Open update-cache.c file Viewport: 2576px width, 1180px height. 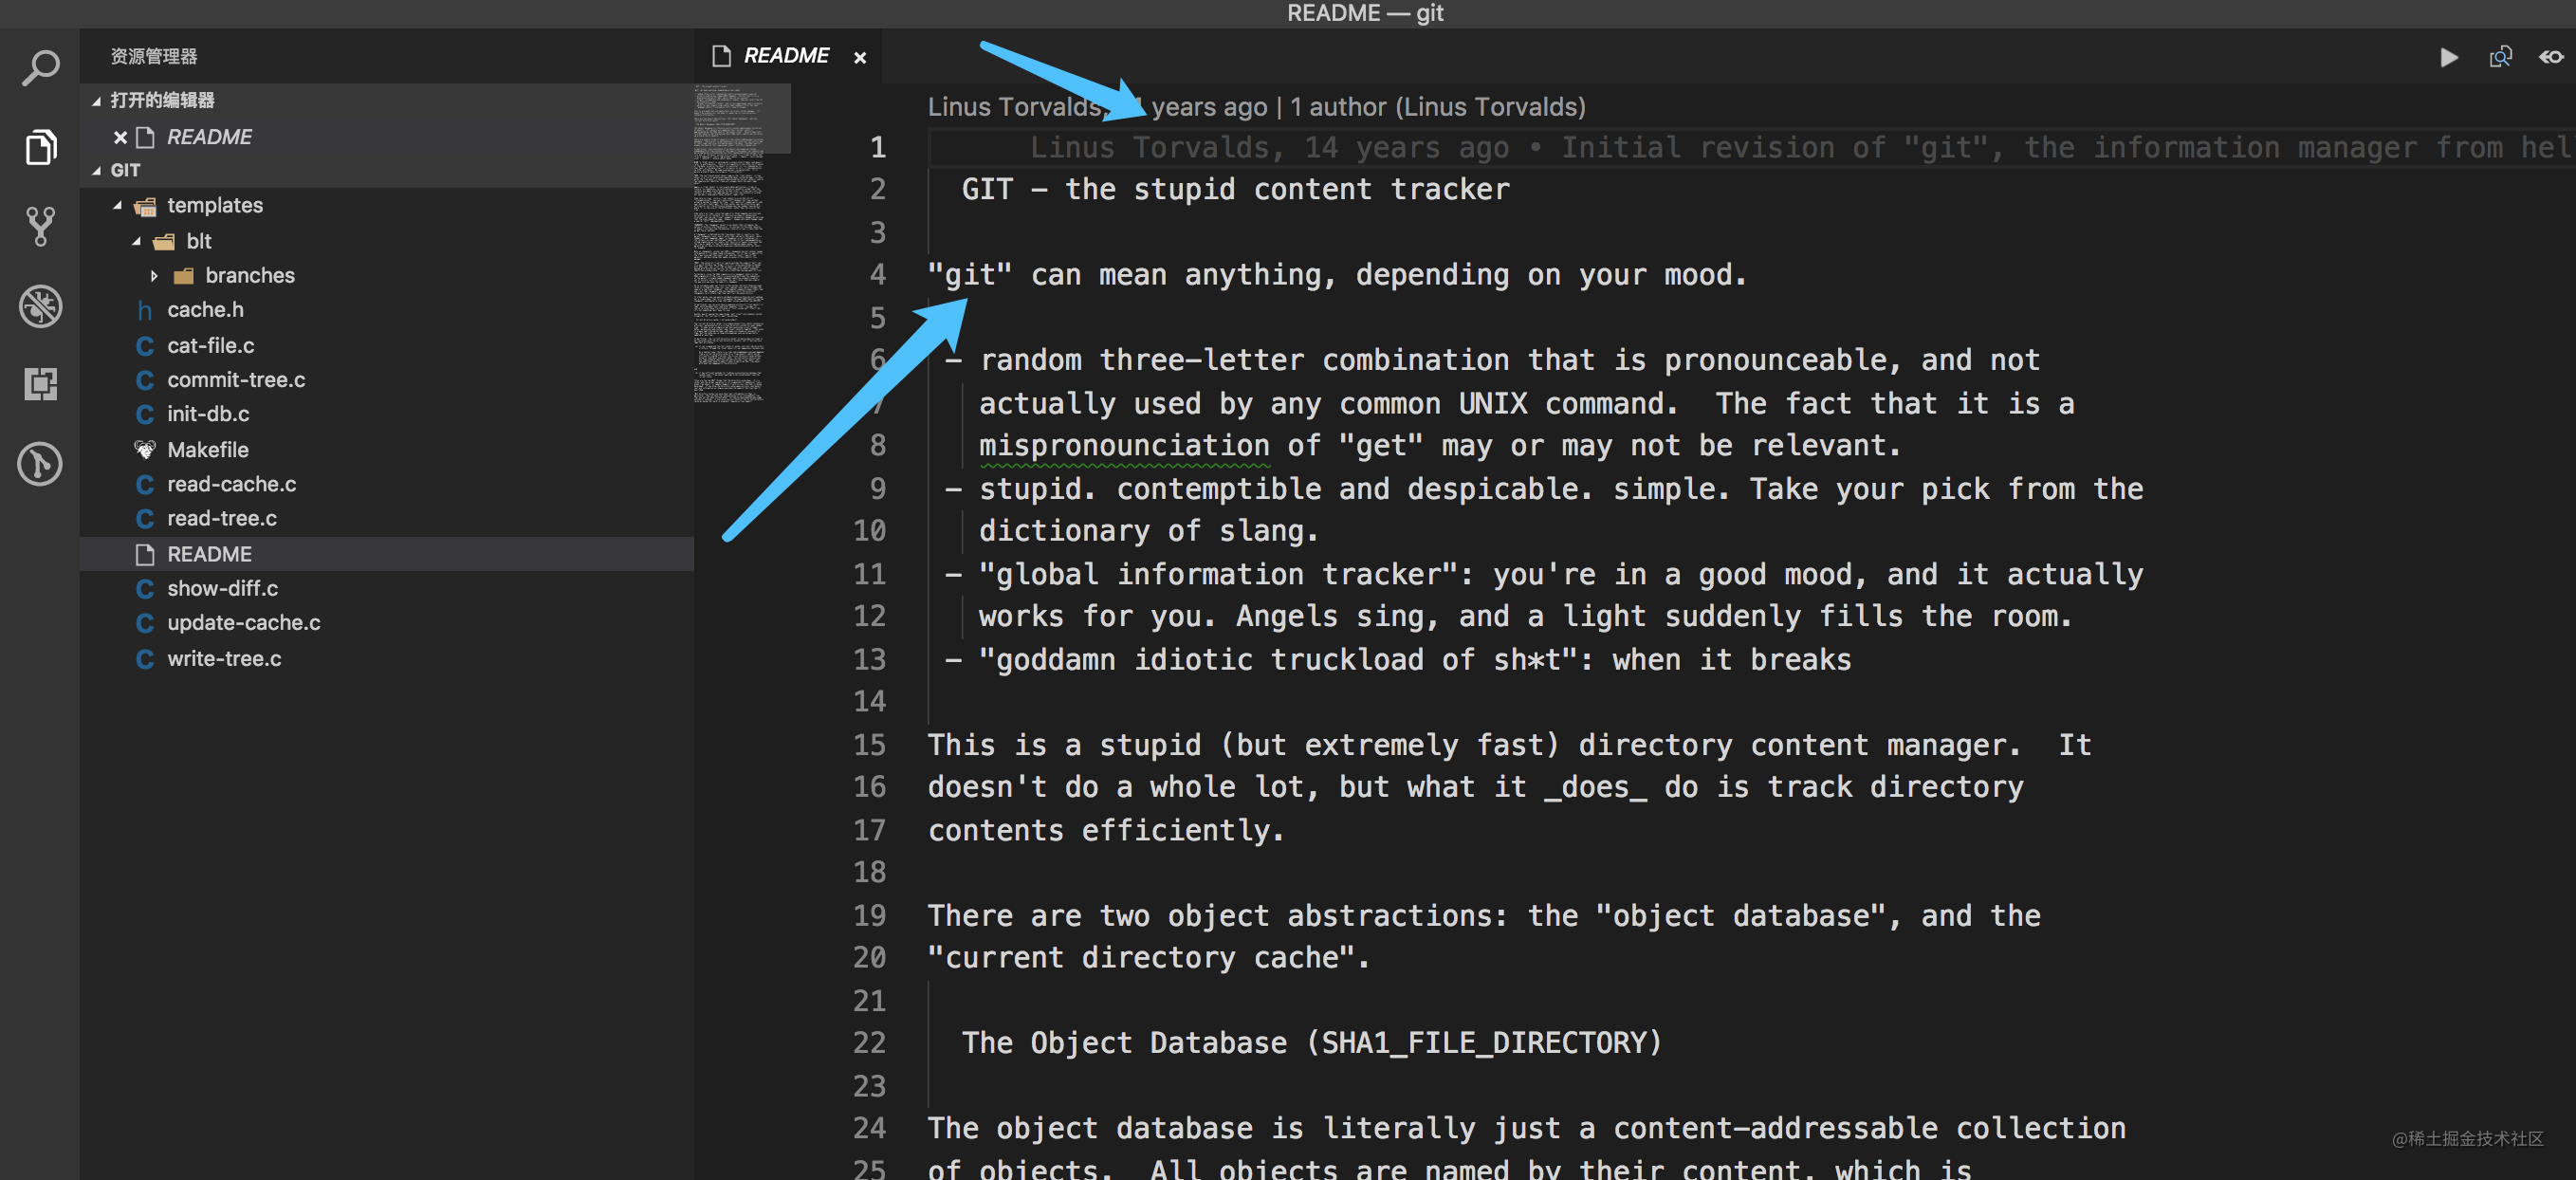coord(243,622)
